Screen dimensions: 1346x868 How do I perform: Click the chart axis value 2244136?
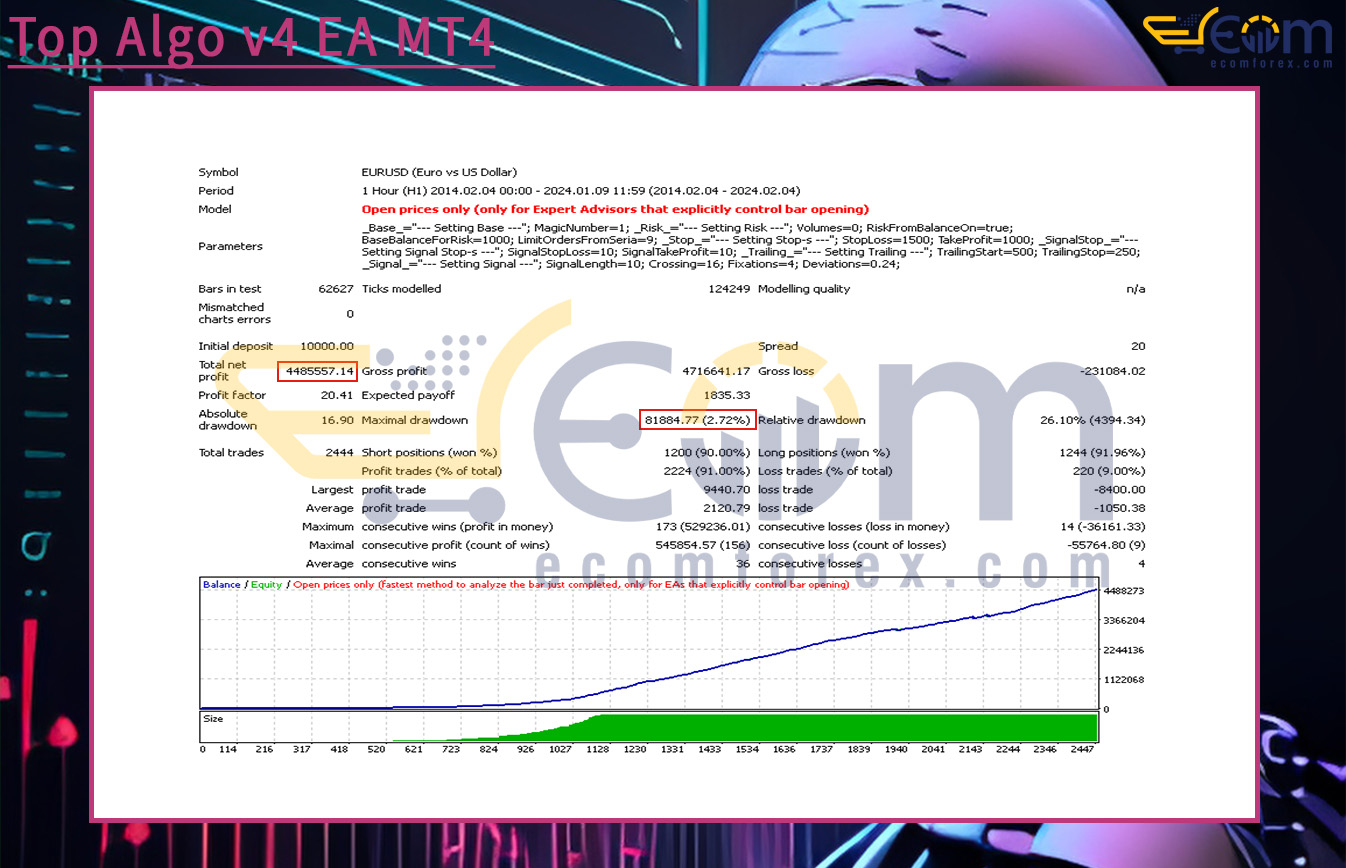[1123, 650]
